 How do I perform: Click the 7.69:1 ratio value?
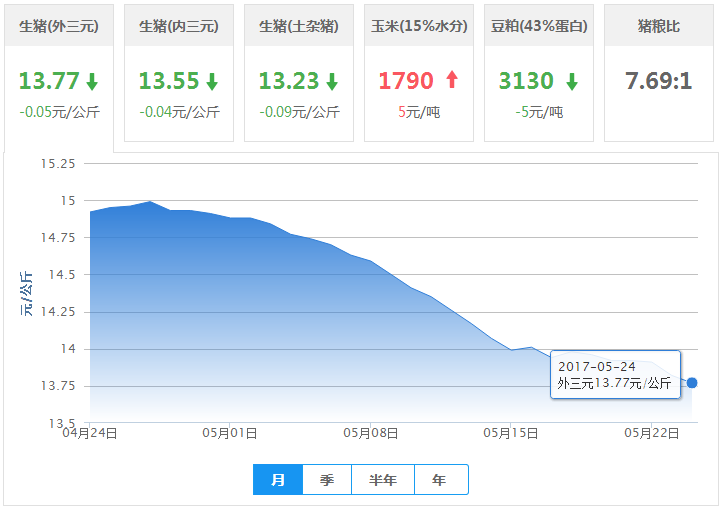659,81
